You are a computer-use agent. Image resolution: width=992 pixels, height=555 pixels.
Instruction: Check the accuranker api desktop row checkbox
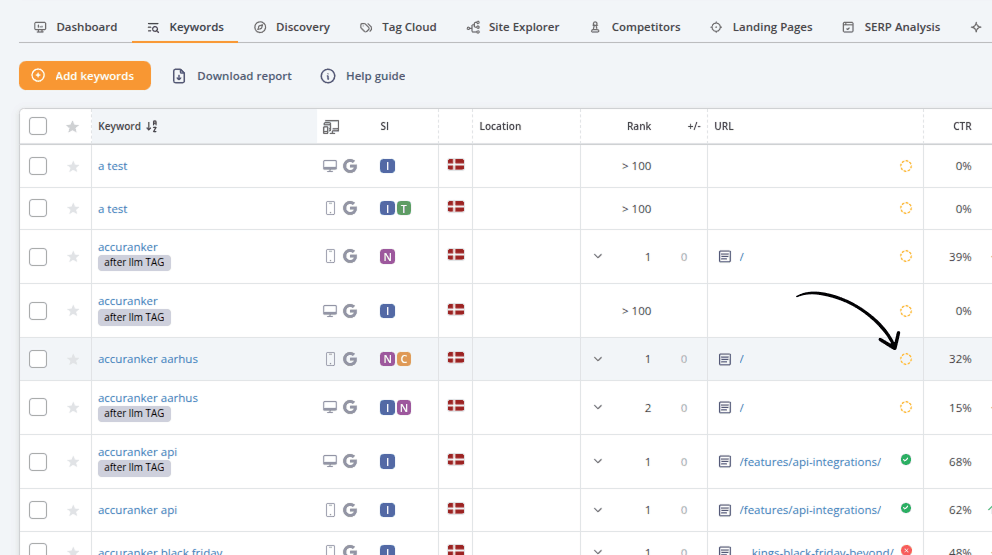point(38,461)
